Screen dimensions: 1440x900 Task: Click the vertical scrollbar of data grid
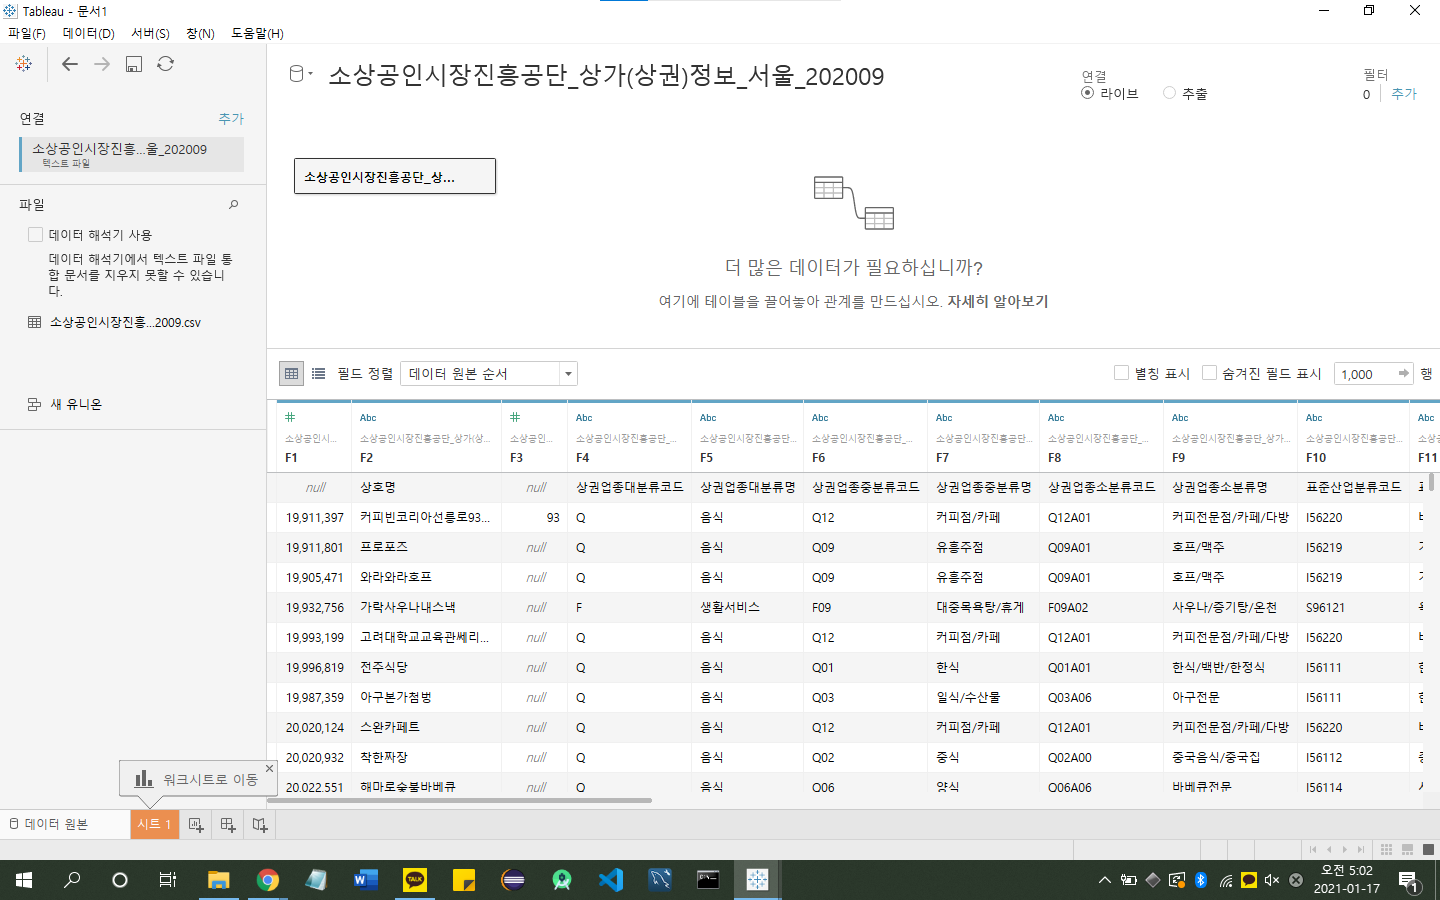coord(1431,481)
